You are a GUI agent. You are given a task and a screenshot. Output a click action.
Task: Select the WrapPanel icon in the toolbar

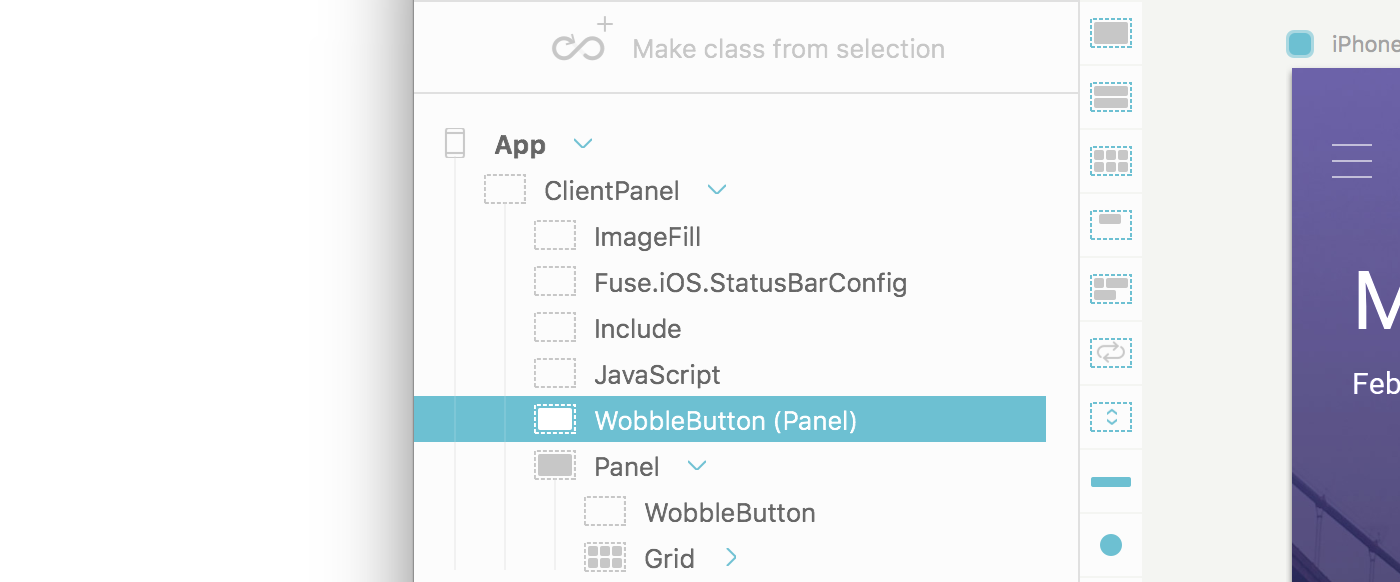tap(1111, 289)
